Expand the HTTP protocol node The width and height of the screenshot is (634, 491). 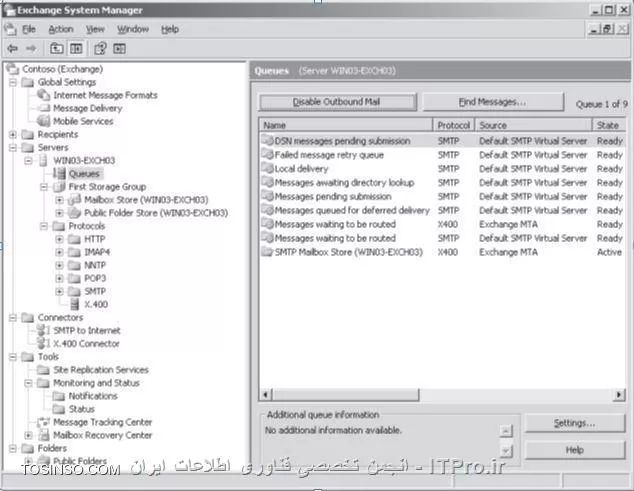click(59, 239)
